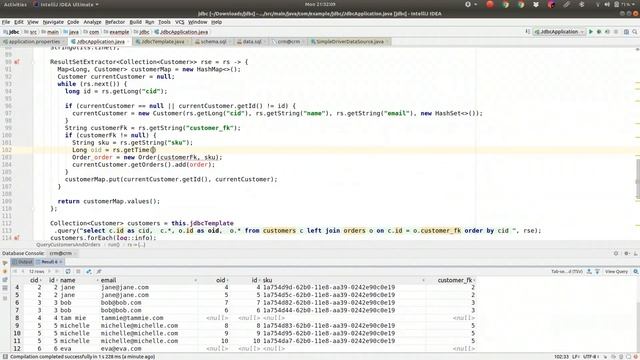
Task: Switch to data.sql editor tab
Action: pyautogui.click(x=251, y=42)
